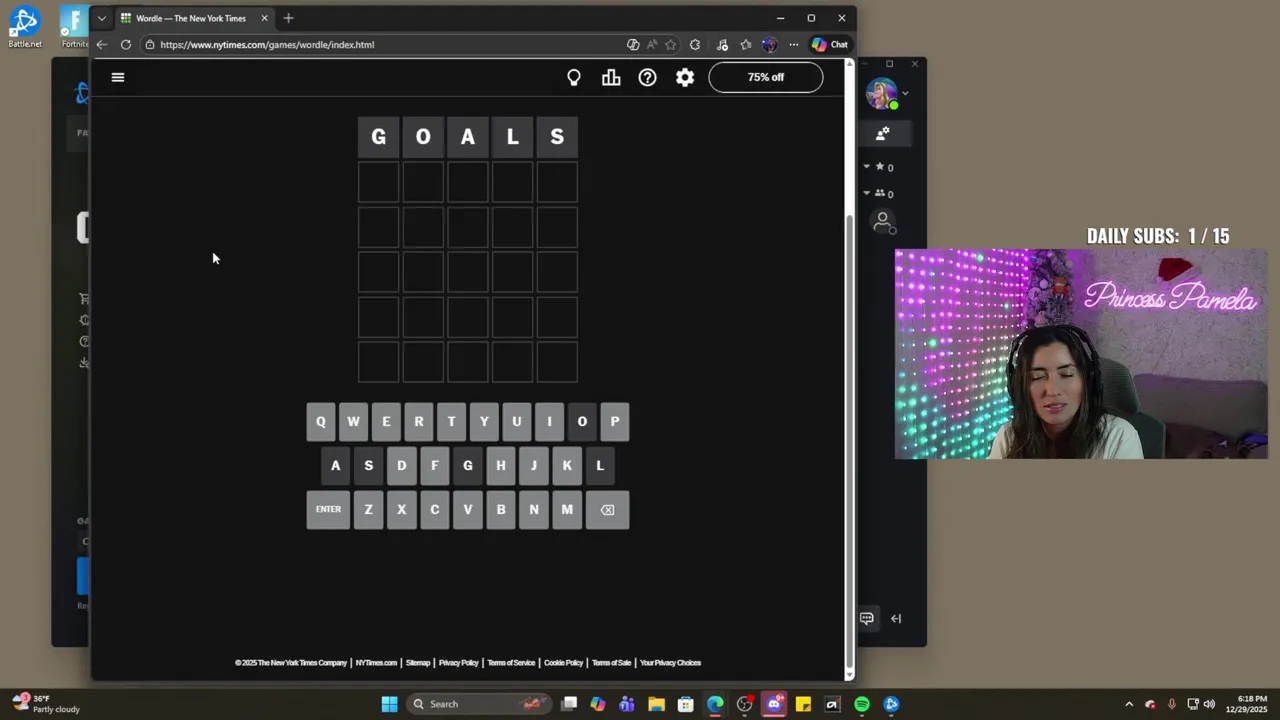Open browser profile avatar
1280x720 pixels.
click(769, 44)
